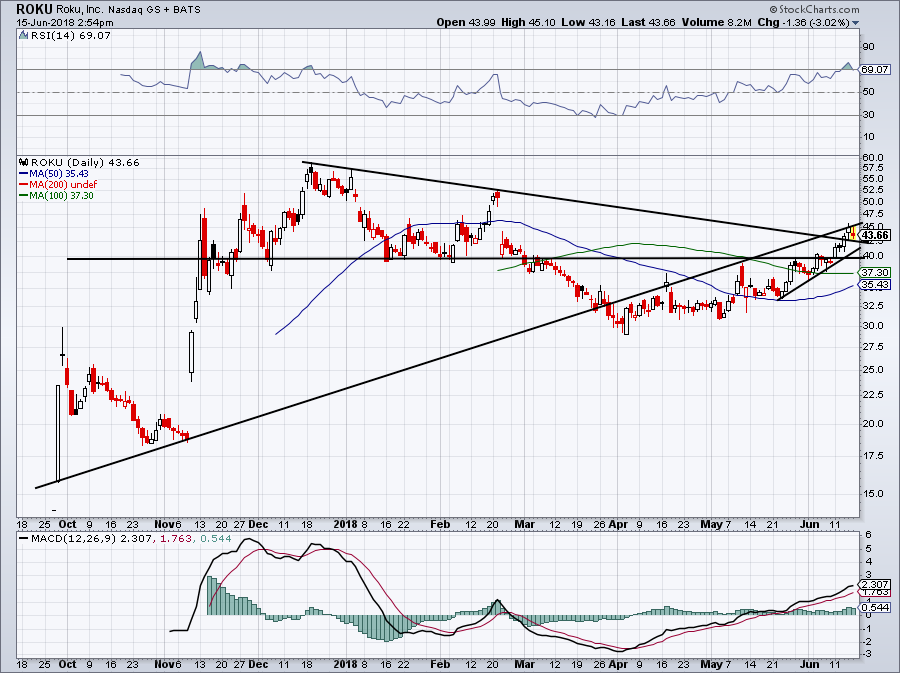Click the black line marker before MACD(12,26,9)
The image size is (900, 673).
point(24,539)
